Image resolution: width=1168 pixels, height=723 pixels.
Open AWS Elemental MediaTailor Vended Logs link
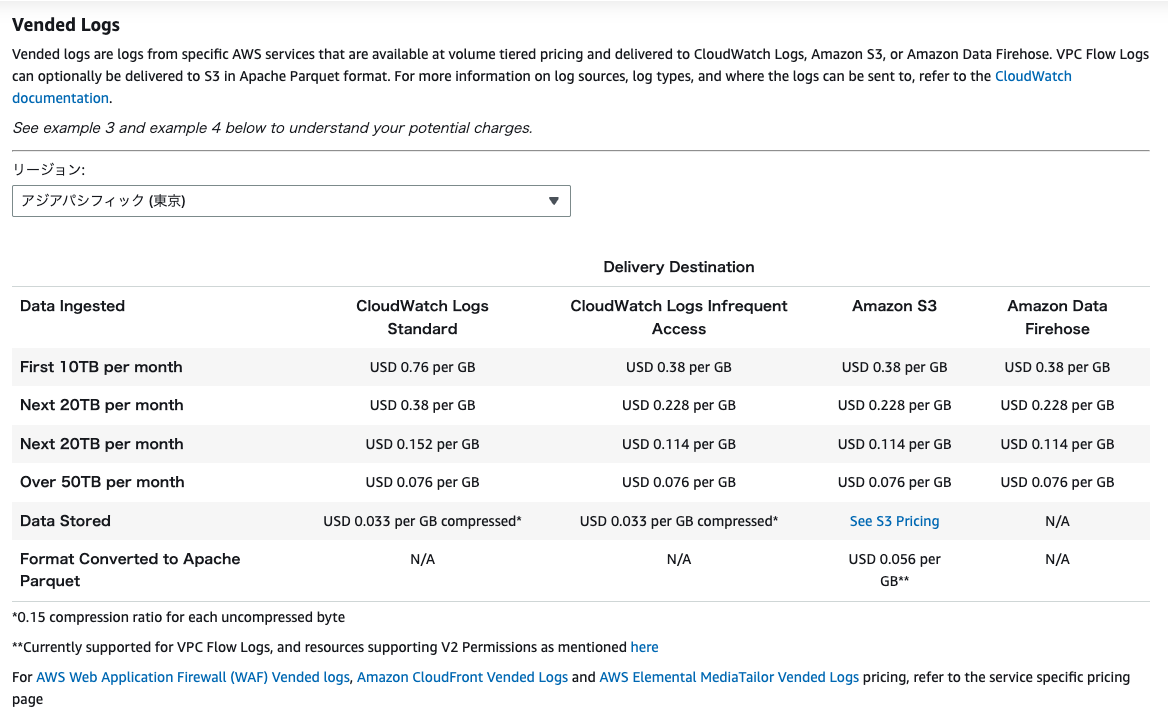[728, 677]
